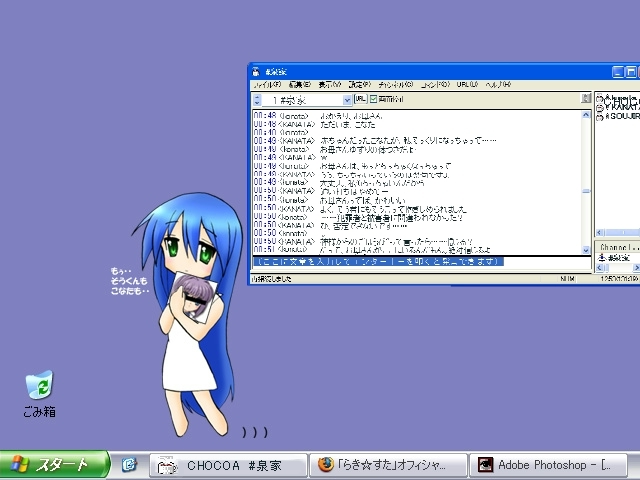Image resolution: width=640 pixels, height=480 pixels.
Task: Click the gray icon at toolbar right end
Action: pos(586,98)
